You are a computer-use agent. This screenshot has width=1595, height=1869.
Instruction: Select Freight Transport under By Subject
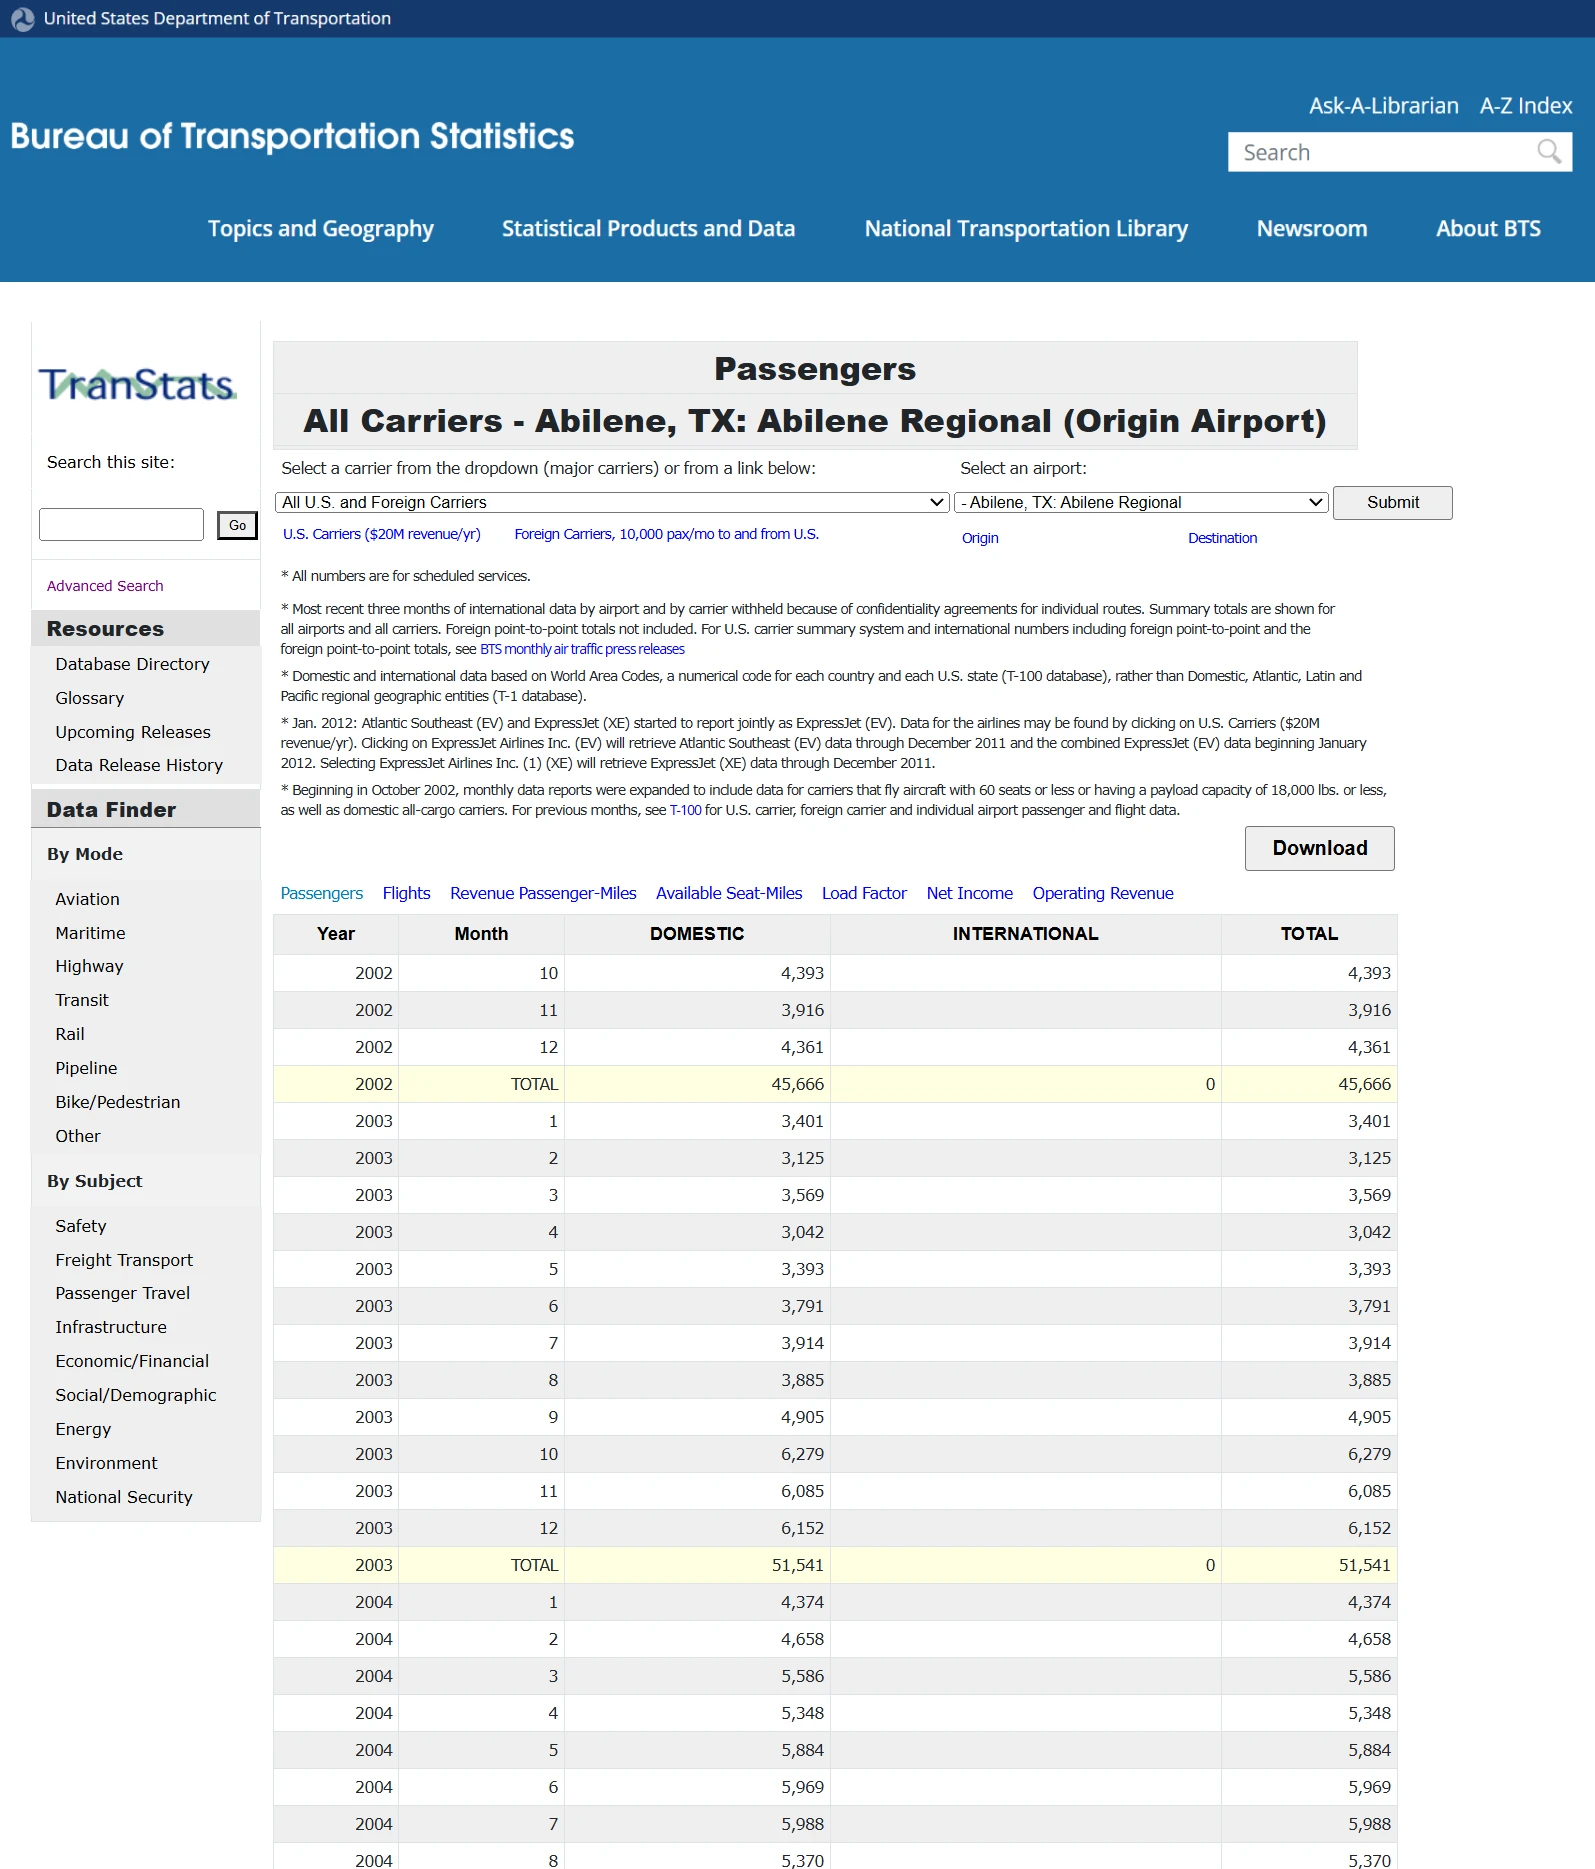coord(124,1260)
